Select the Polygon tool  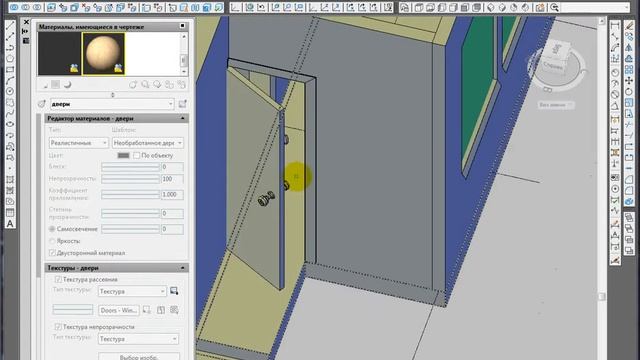[x=10, y=58]
